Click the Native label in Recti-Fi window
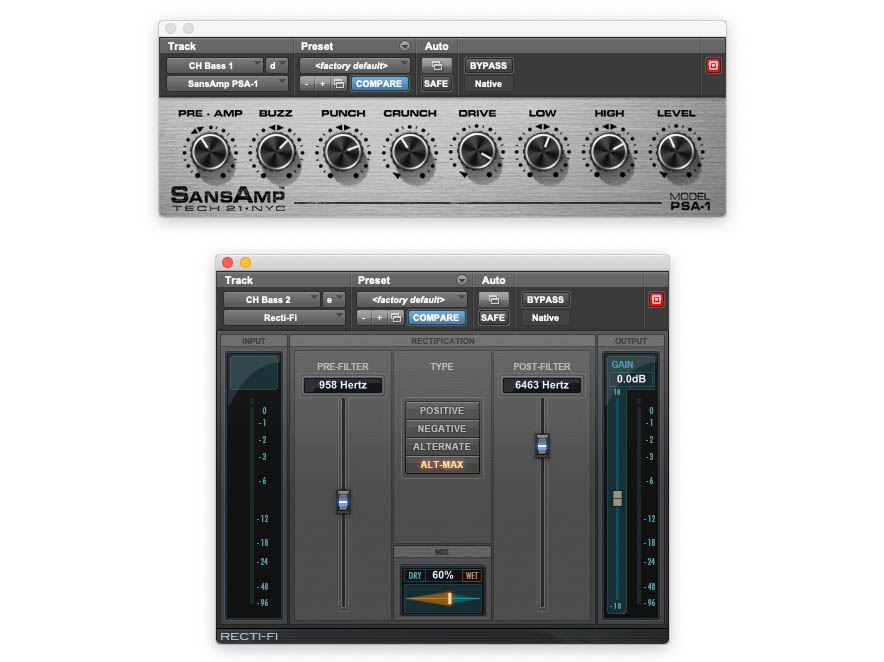 tap(545, 317)
